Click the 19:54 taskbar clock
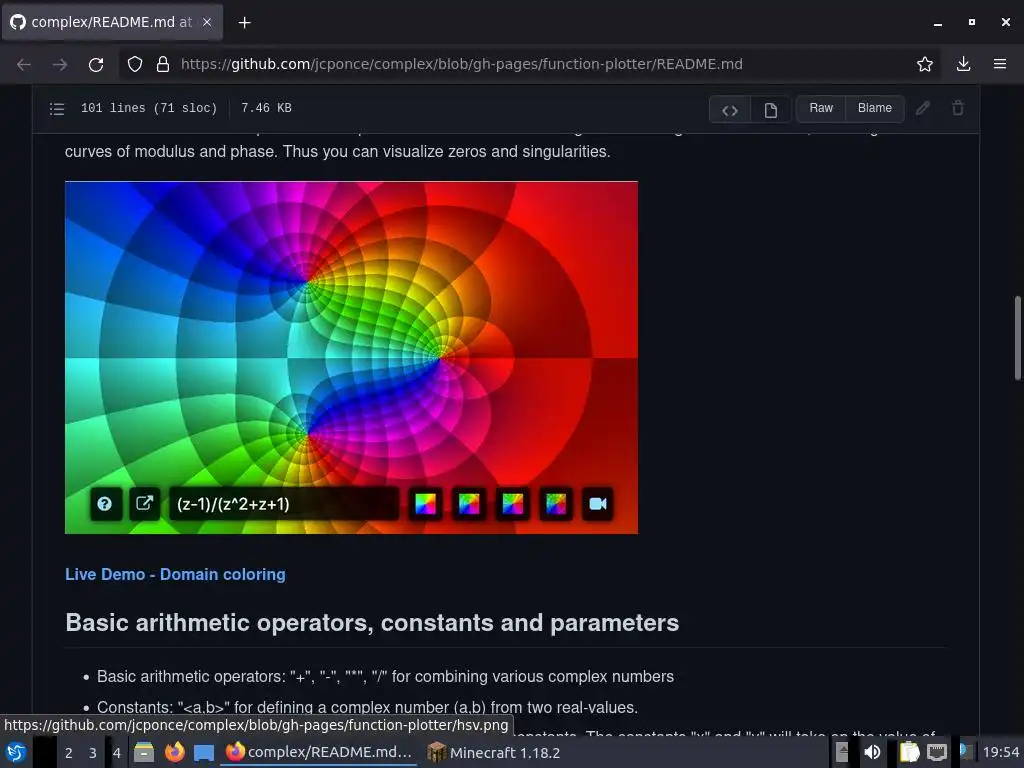Image resolution: width=1024 pixels, height=768 pixels. 1000,752
